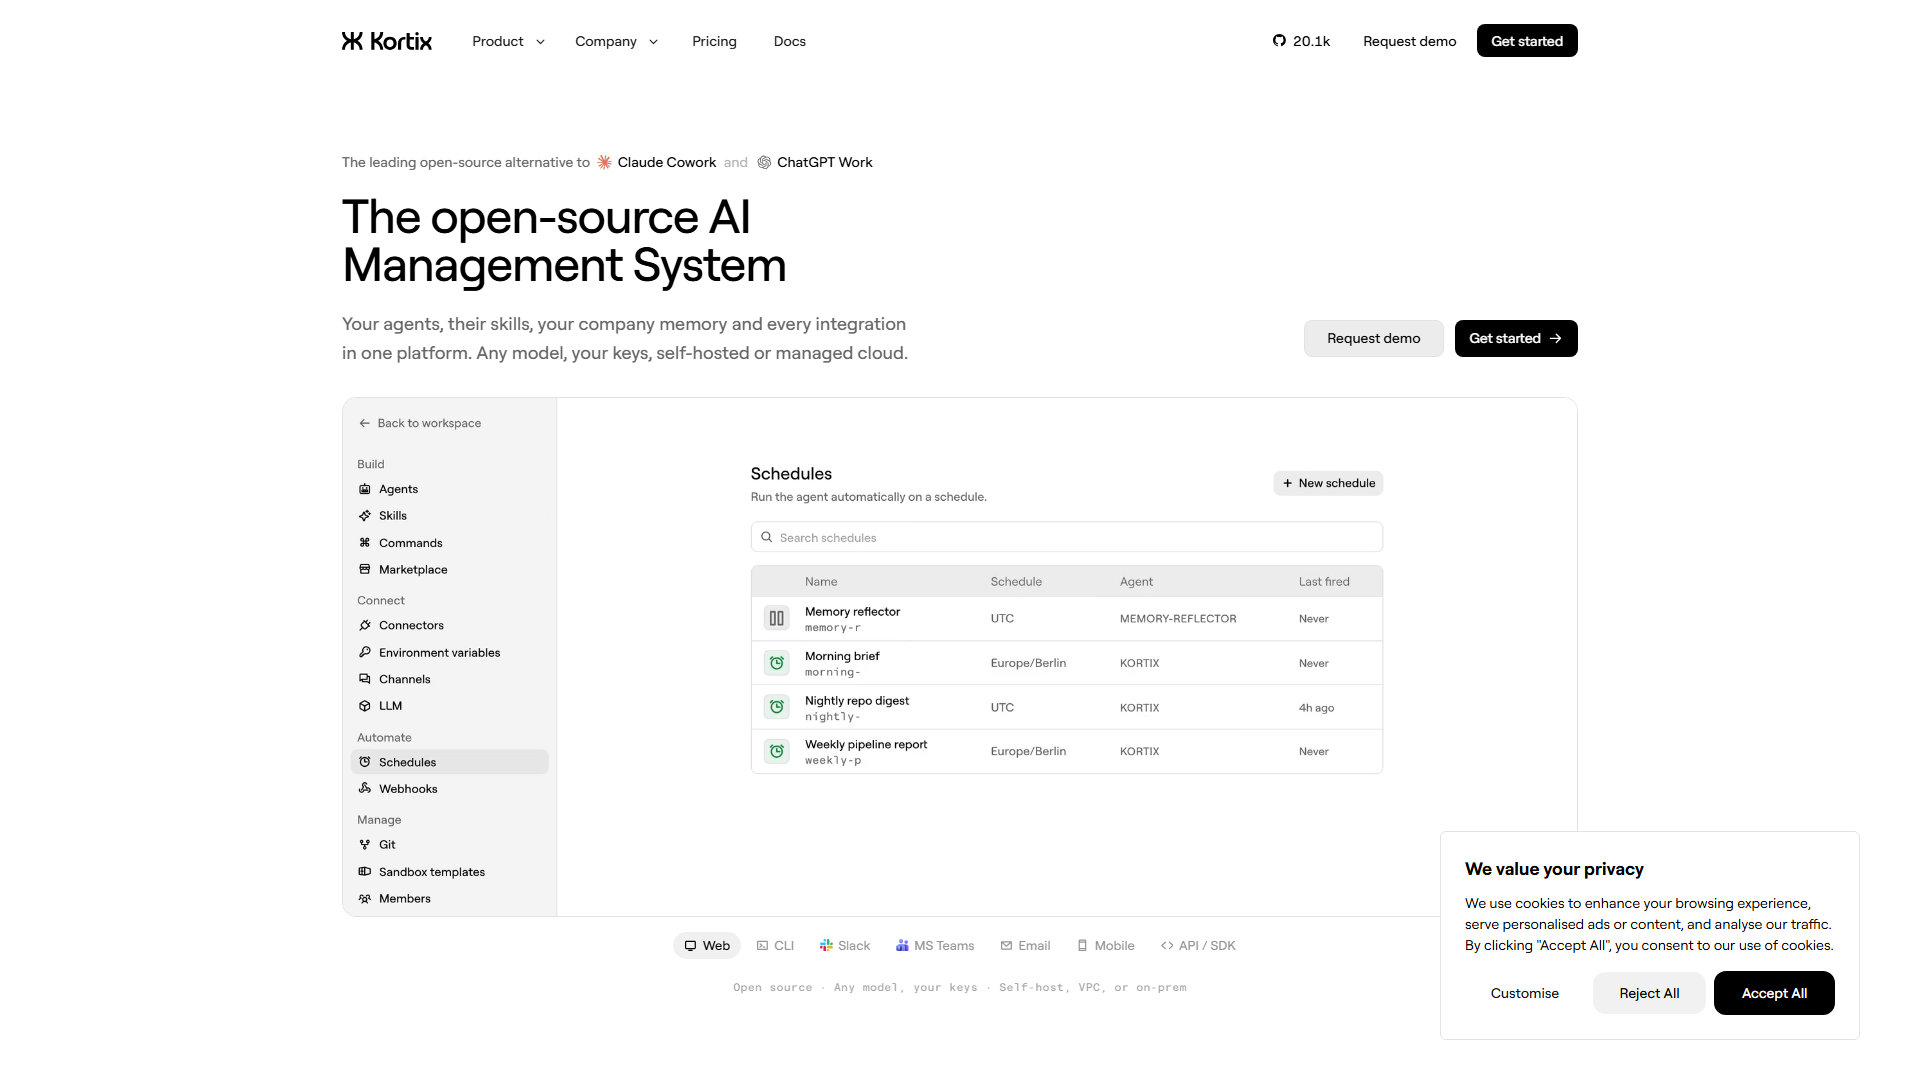This screenshot has width=1920, height=1080.
Task: Click the MS Teams logo icon
Action: pyautogui.click(x=902, y=946)
